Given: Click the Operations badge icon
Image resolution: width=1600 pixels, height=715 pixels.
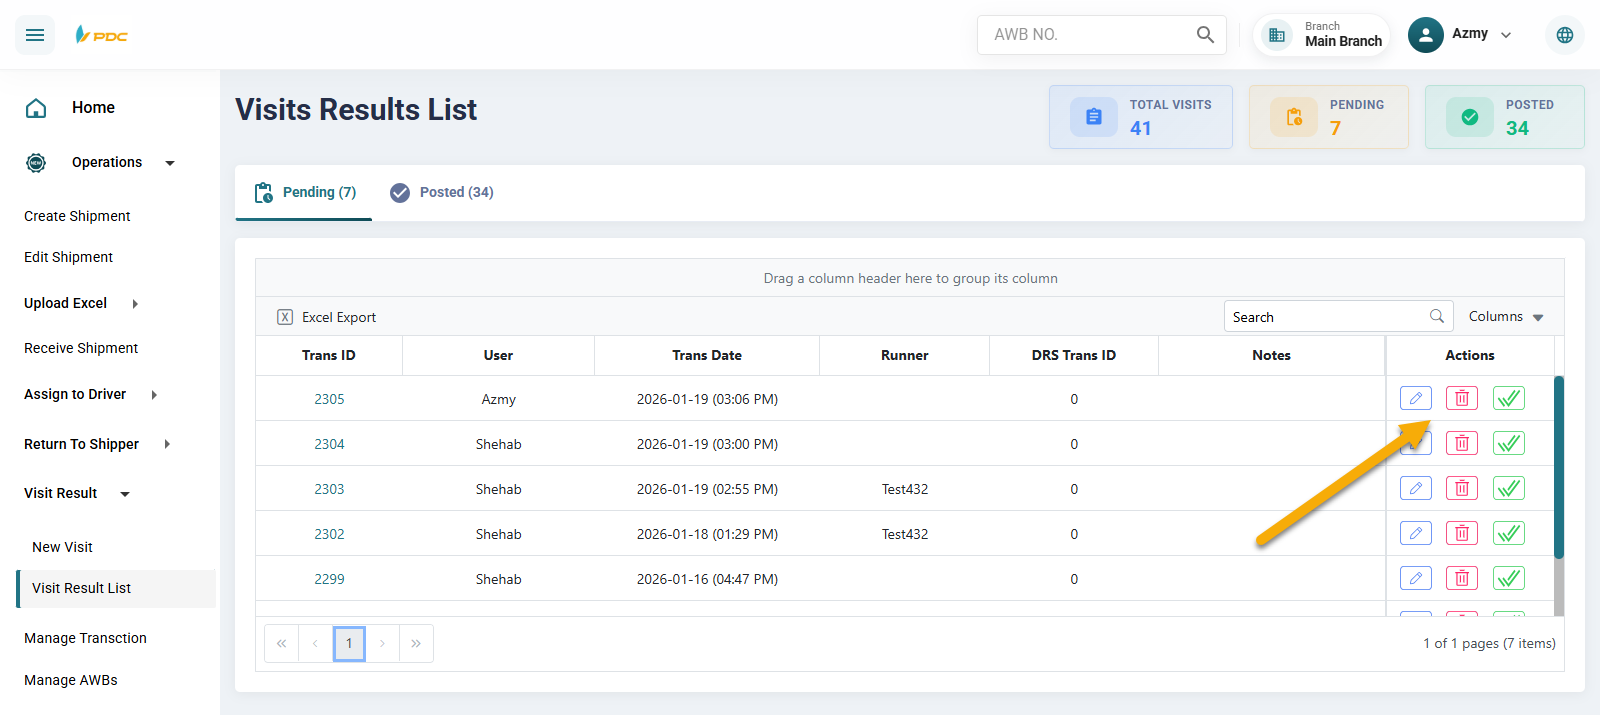Looking at the screenshot, I should 36,162.
